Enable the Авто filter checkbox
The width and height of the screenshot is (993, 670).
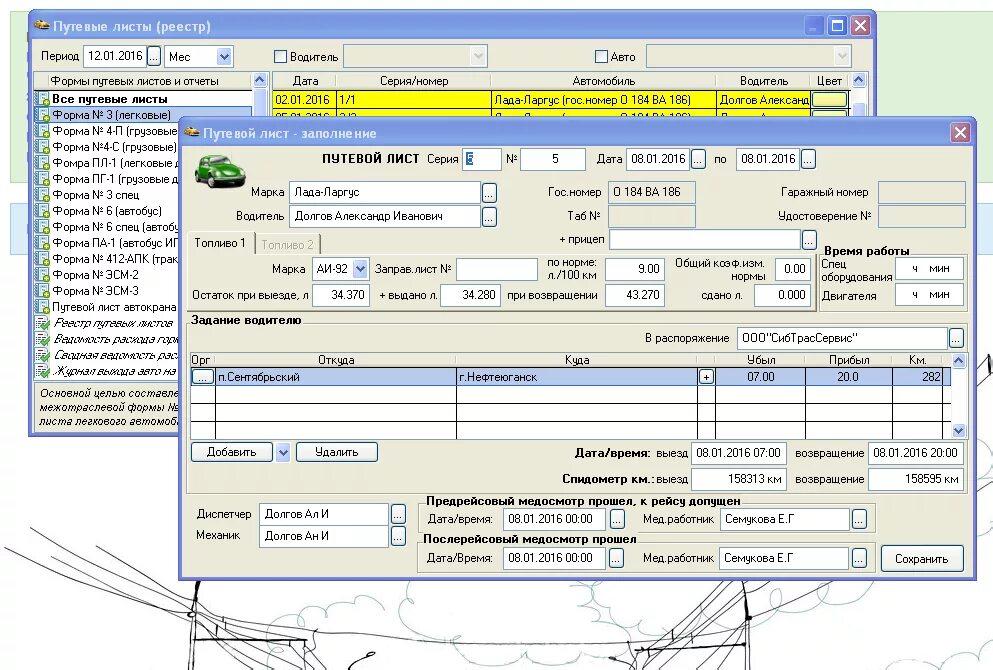click(x=601, y=57)
